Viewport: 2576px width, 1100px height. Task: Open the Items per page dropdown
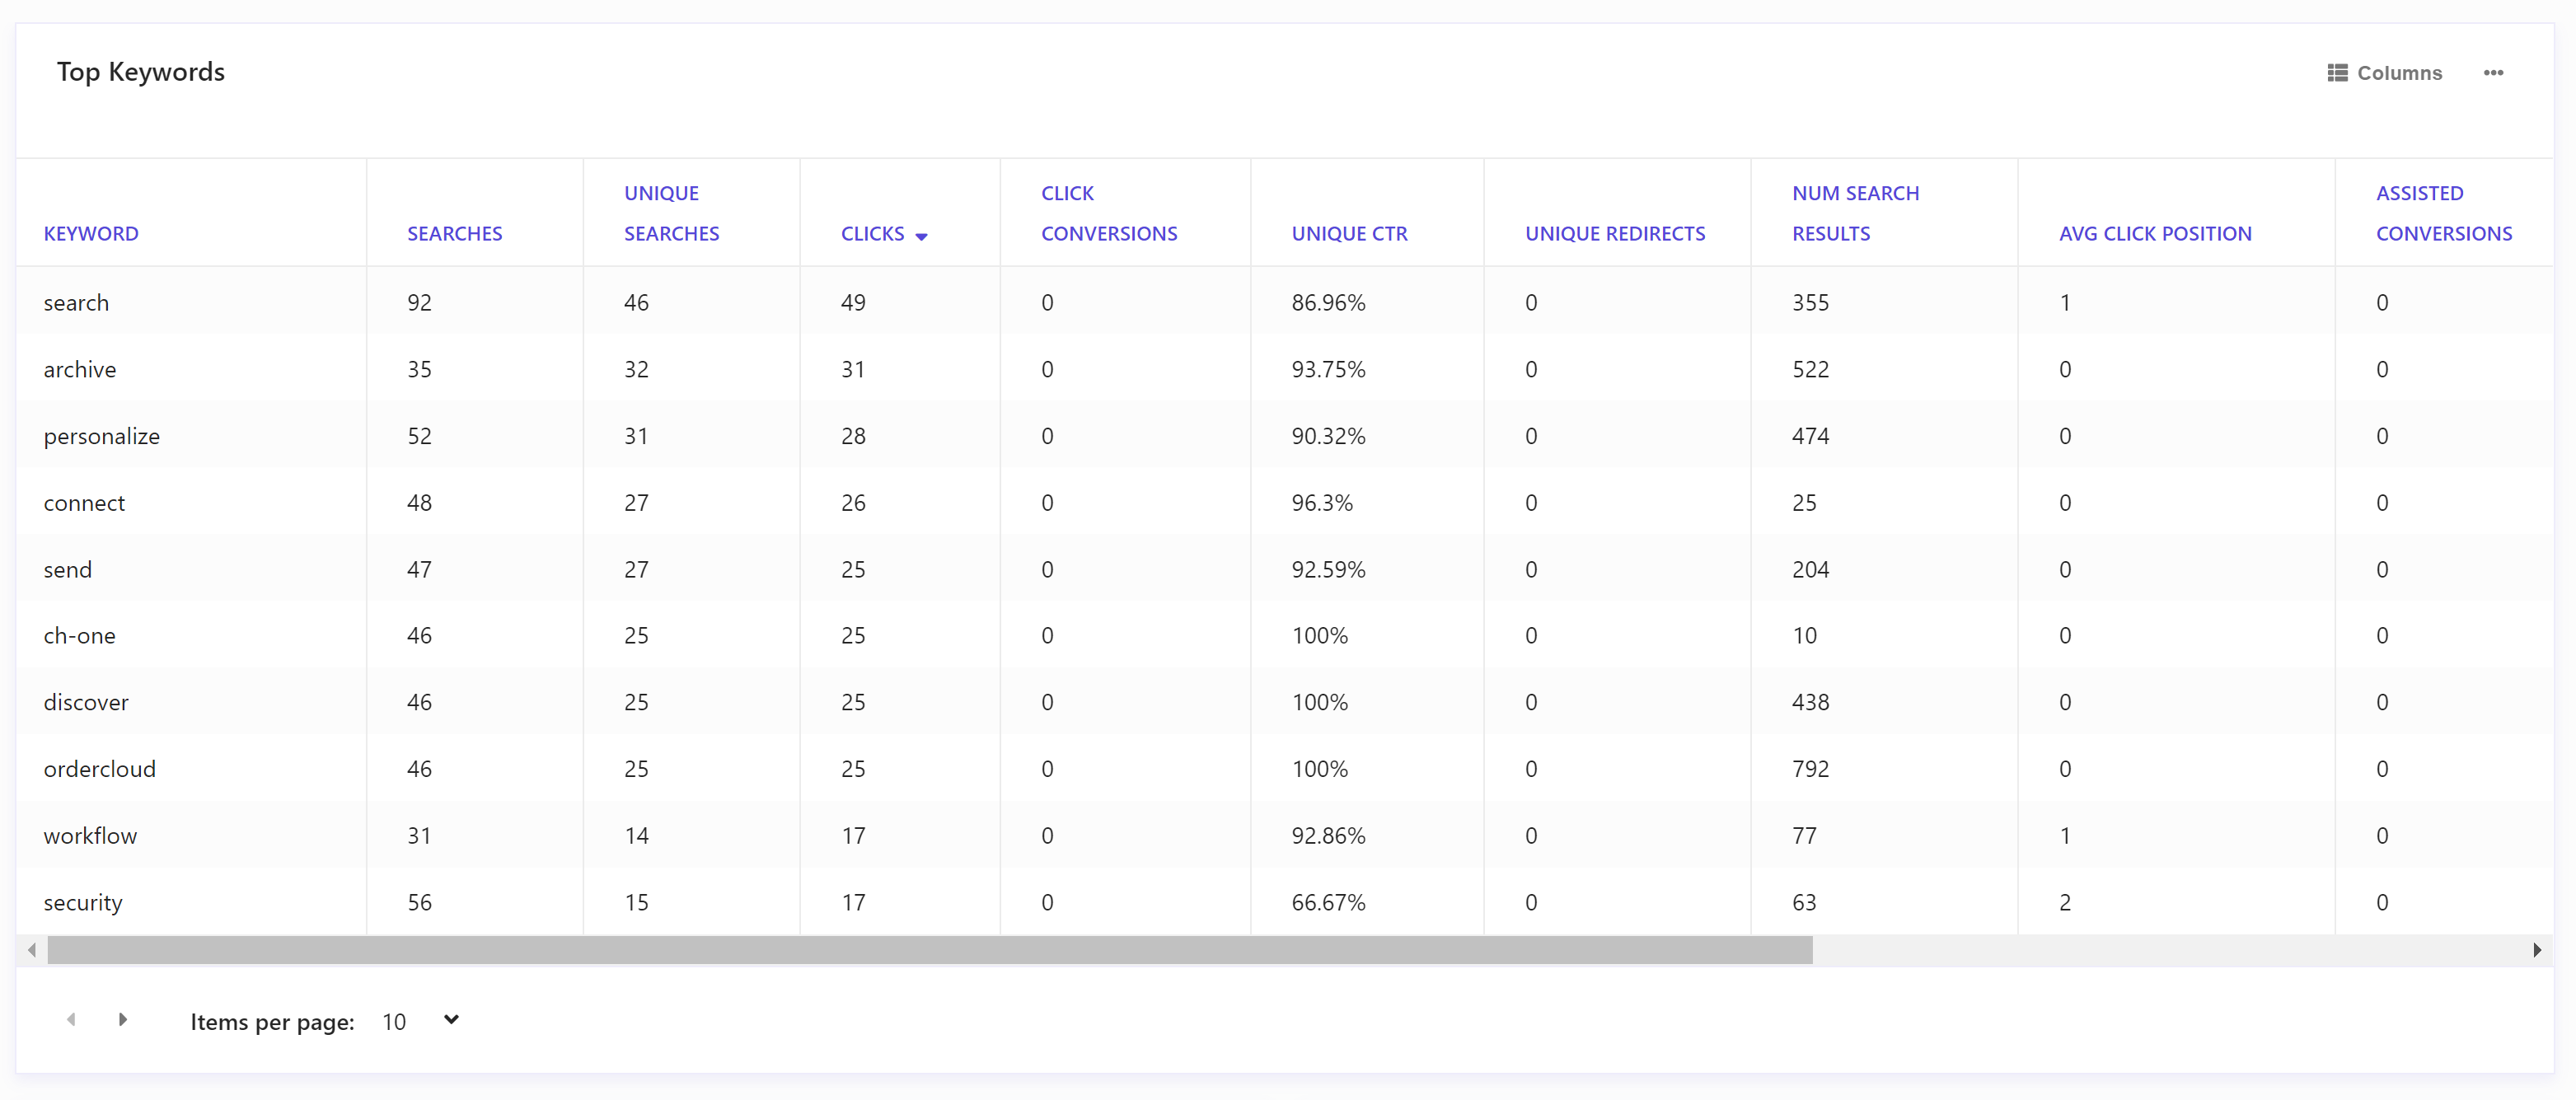tap(420, 1021)
